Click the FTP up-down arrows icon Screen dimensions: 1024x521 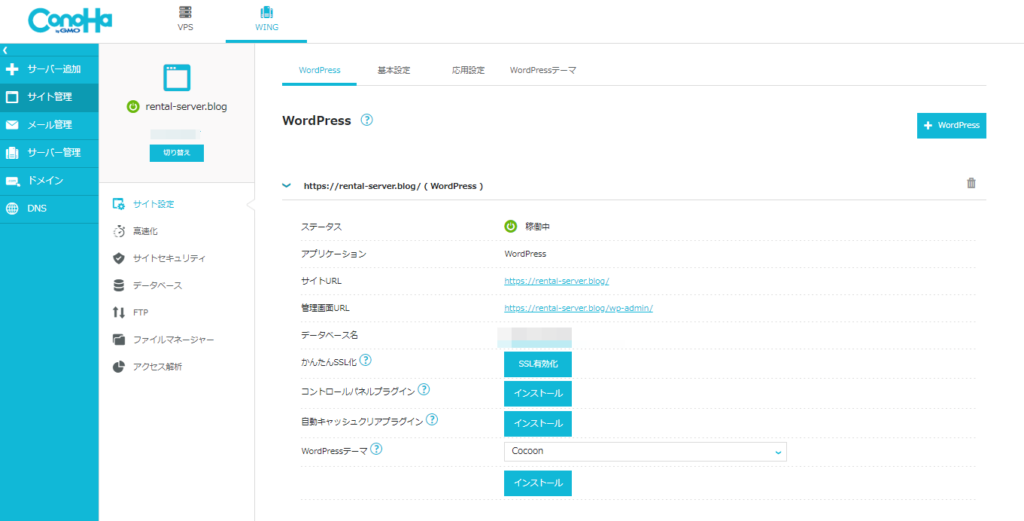tap(119, 313)
